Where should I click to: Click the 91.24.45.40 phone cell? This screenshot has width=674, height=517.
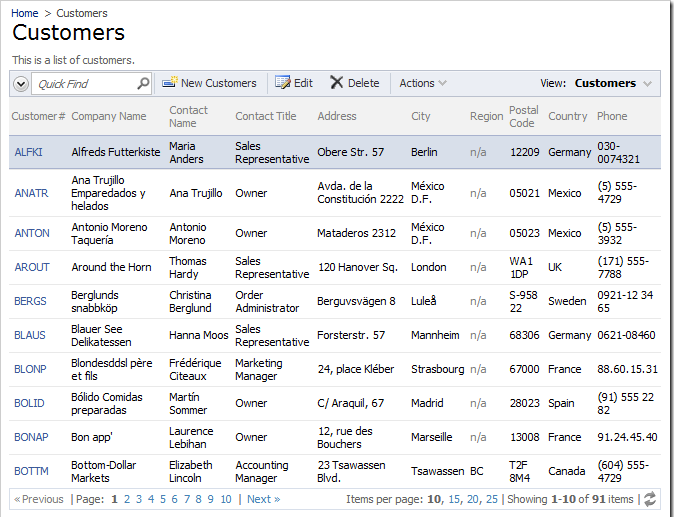(627, 437)
